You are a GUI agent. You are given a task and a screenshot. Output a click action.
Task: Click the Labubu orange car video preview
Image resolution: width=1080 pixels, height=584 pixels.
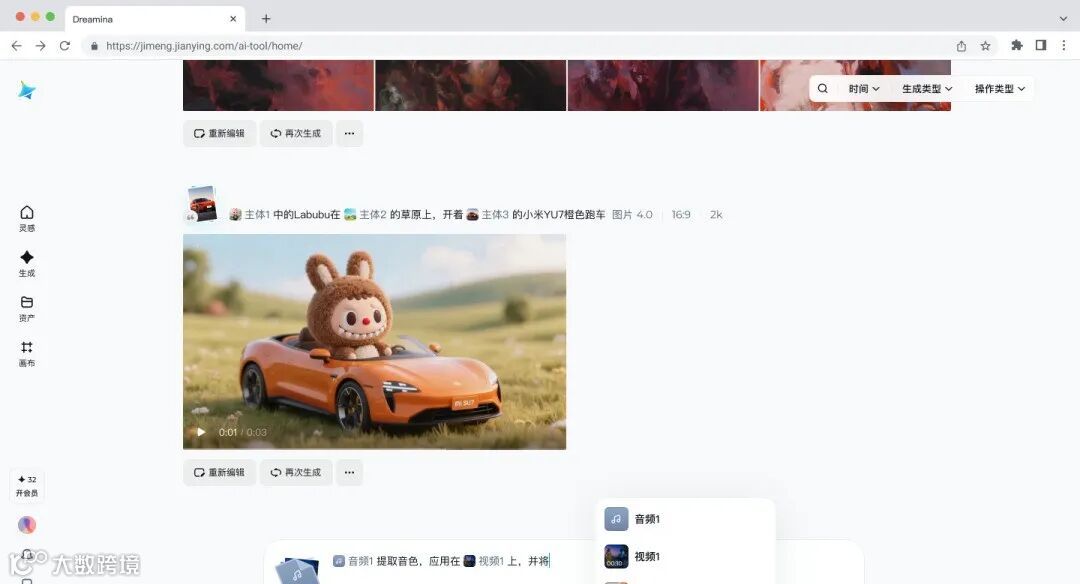(374, 342)
